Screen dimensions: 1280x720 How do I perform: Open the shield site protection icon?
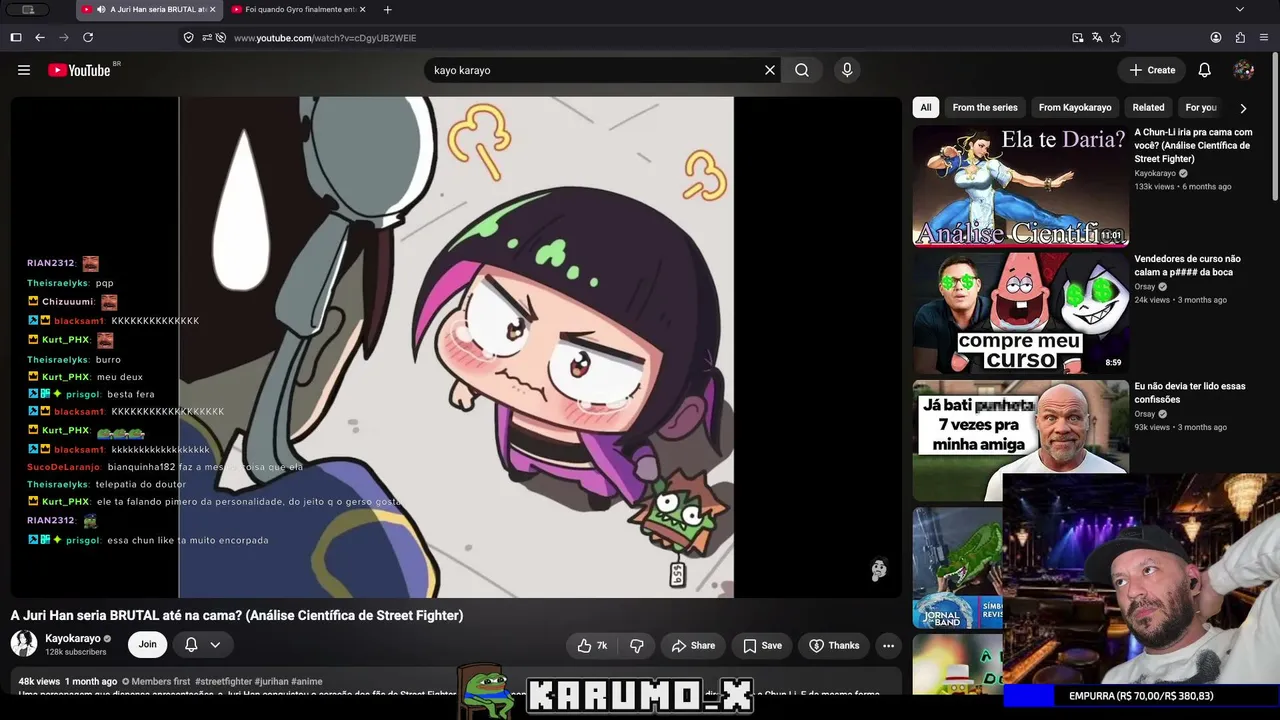[188, 37]
